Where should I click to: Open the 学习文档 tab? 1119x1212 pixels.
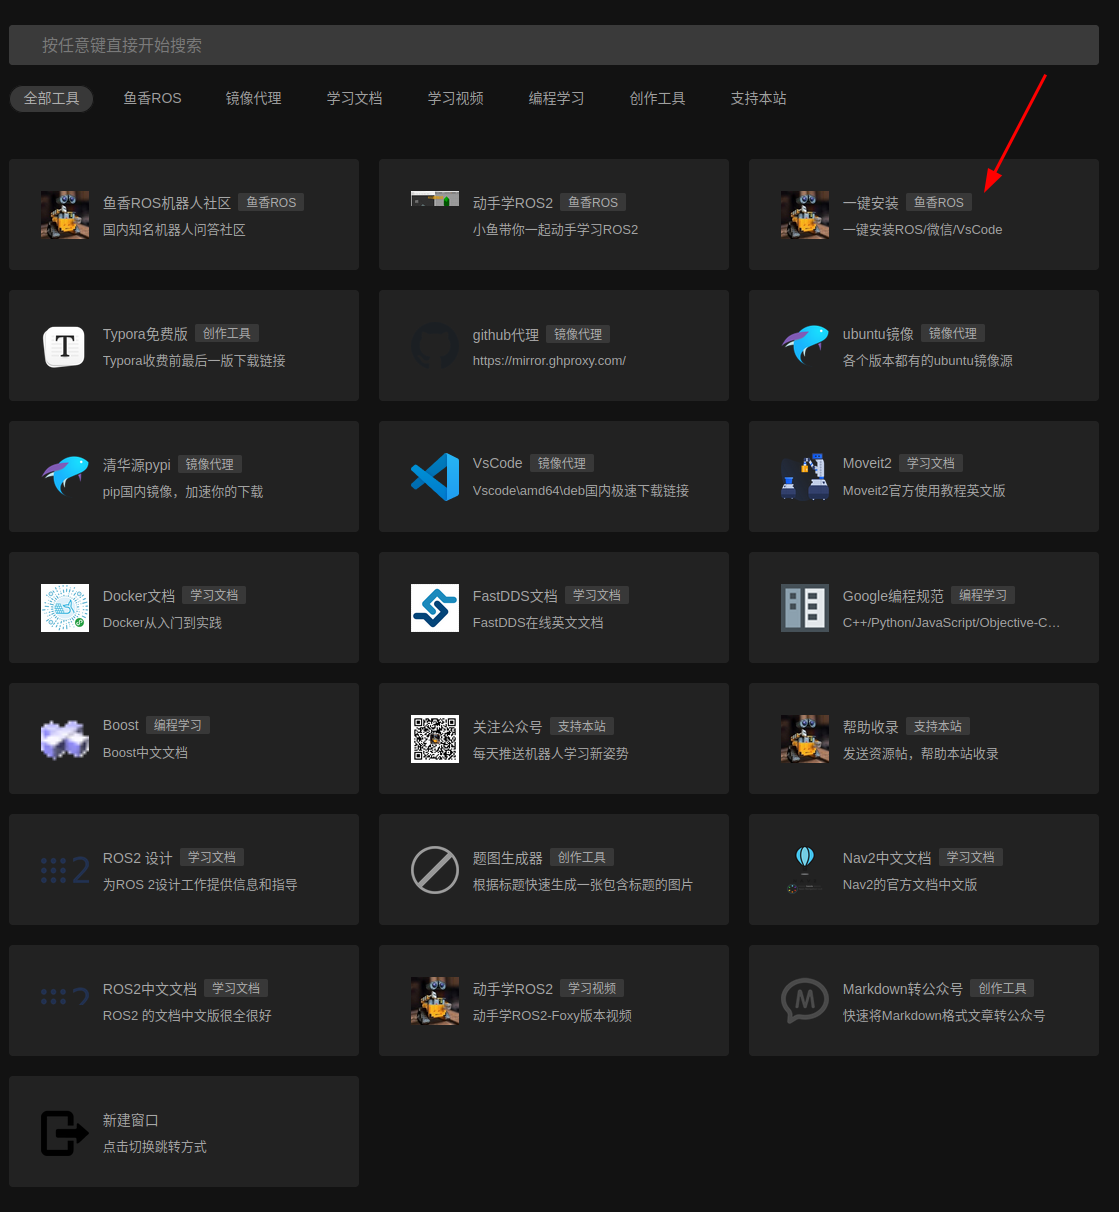[x=355, y=98]
